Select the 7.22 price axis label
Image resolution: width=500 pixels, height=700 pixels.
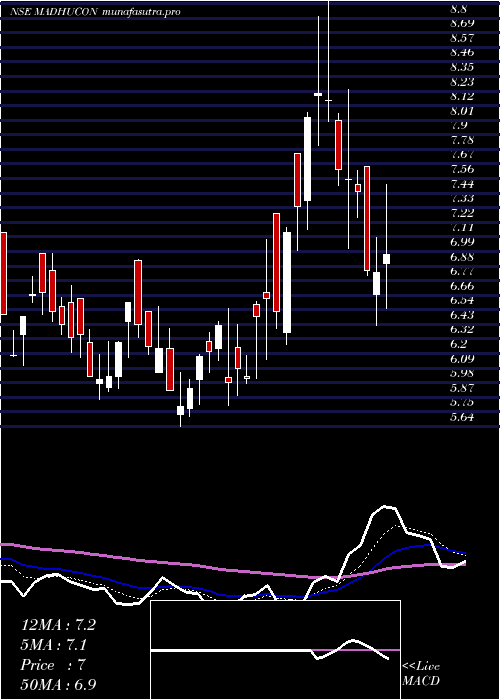(x=462, y=213)
